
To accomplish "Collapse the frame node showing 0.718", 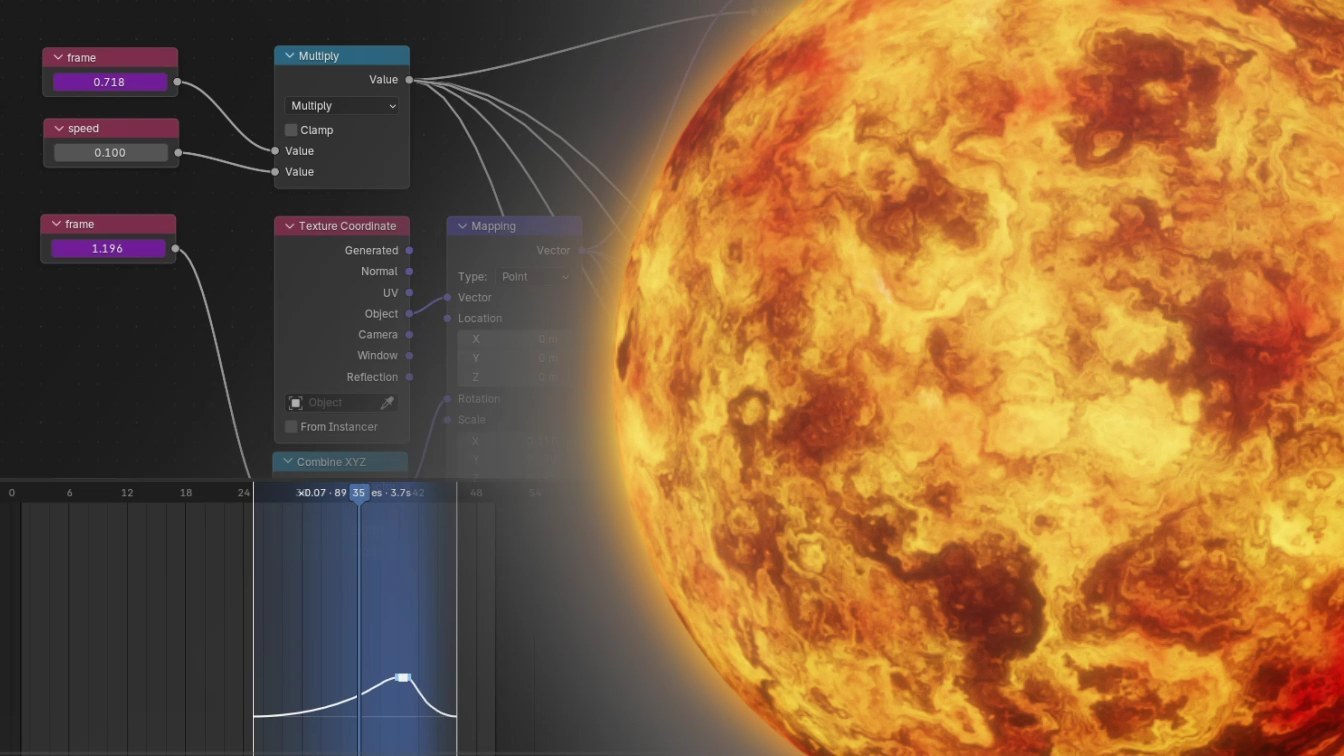I will tap(58, 58).
